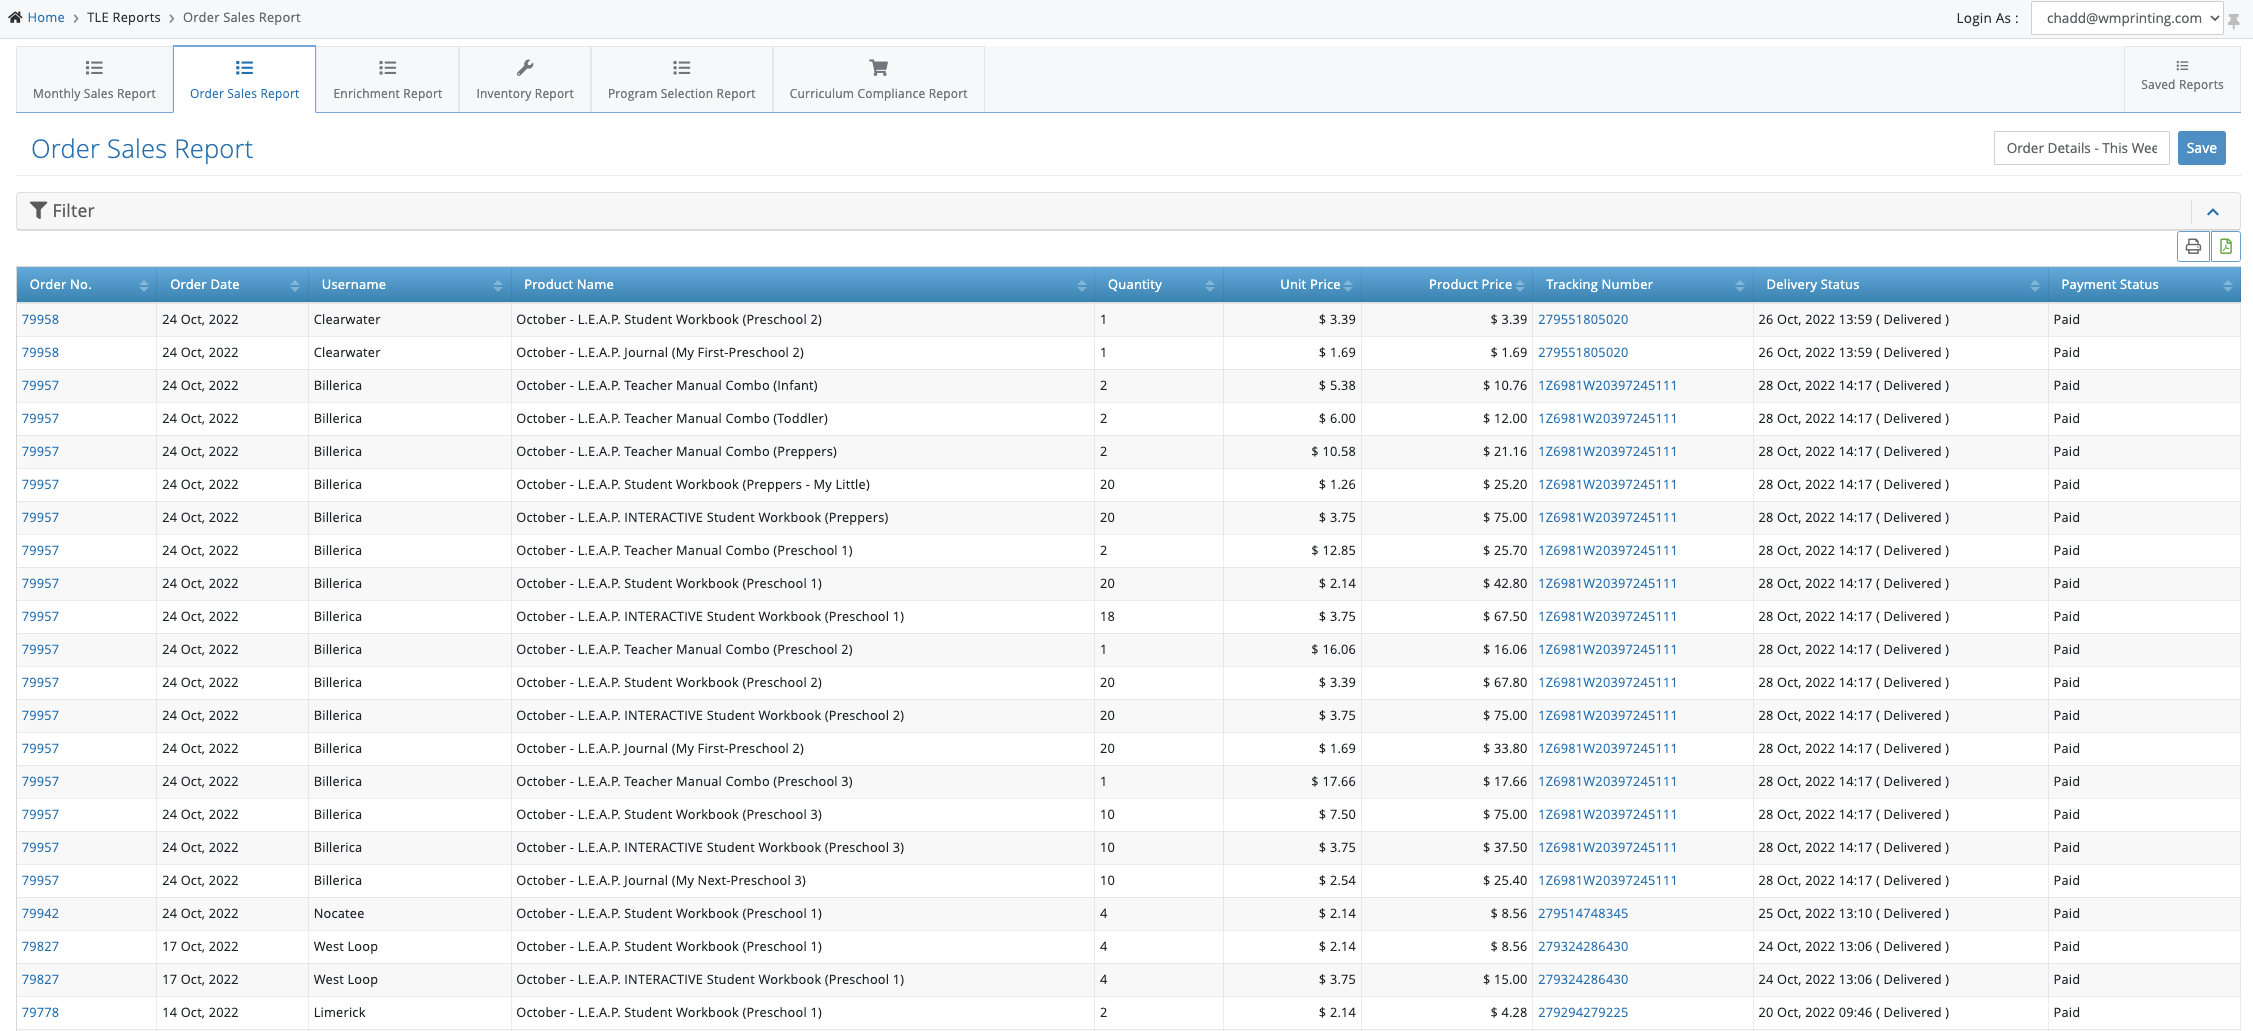This screenshot has width=2253, height=1031.
Task: Sort table by Tracking Number arrows
Action: coord(1740,286)
